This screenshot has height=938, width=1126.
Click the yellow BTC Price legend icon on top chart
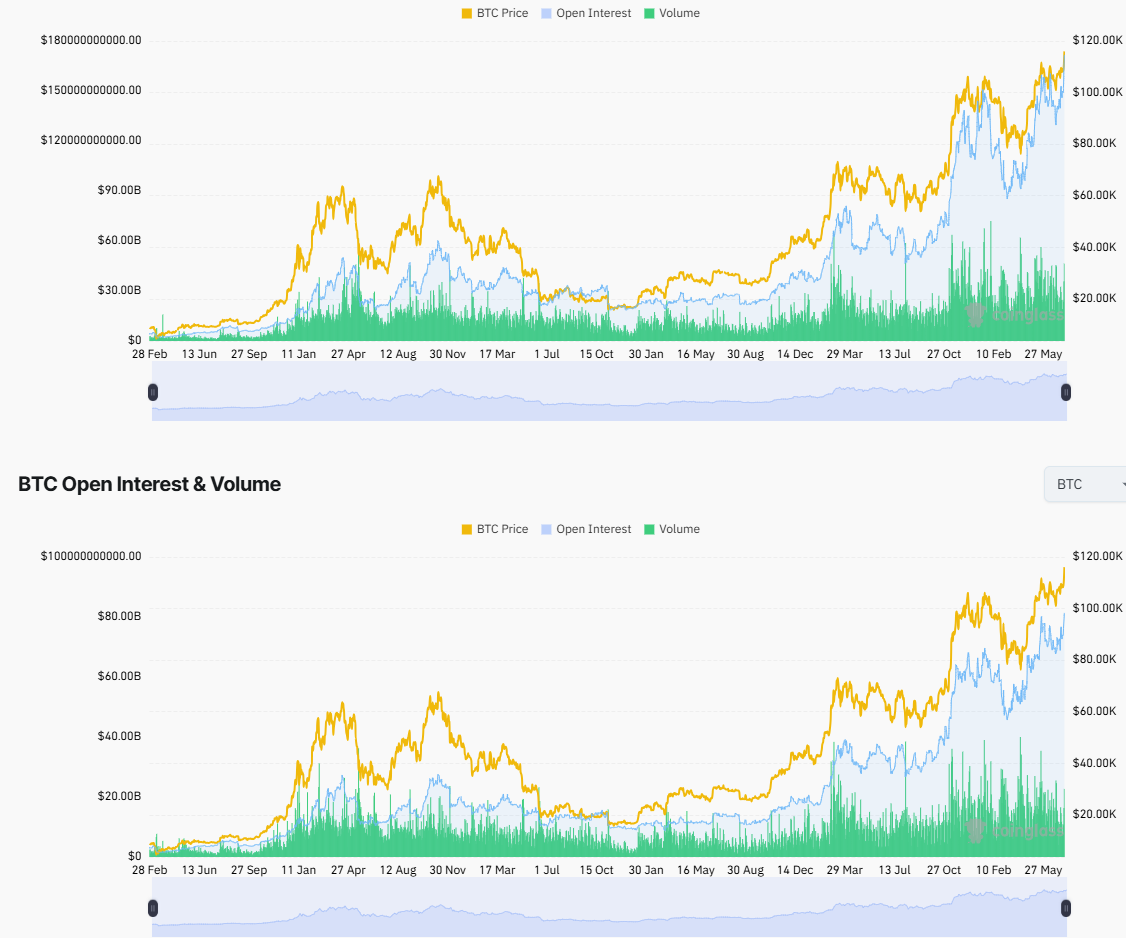coord(469,13)
